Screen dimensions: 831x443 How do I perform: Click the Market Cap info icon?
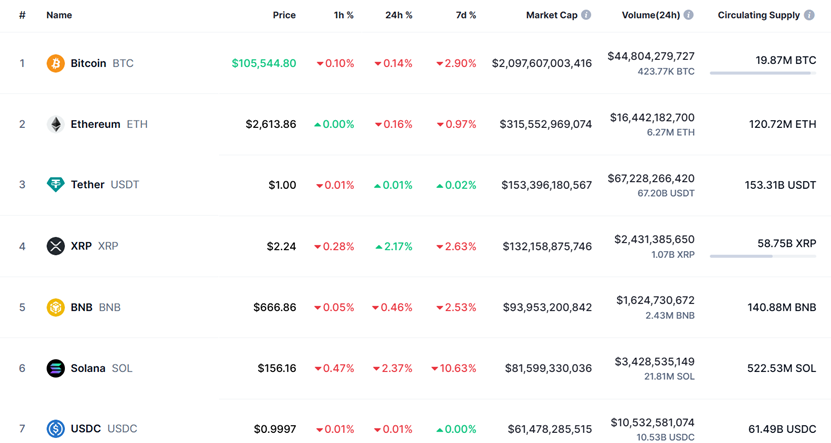[586, 15]
